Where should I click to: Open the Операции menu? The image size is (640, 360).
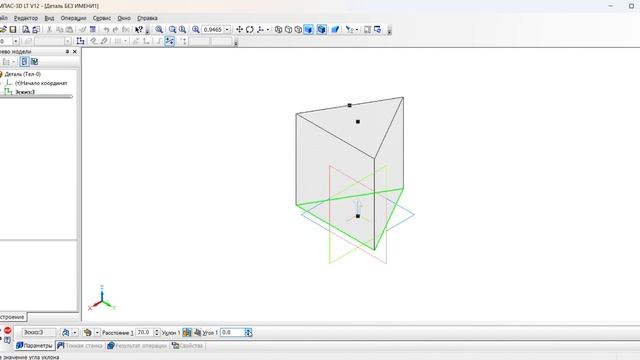(73, 18)
